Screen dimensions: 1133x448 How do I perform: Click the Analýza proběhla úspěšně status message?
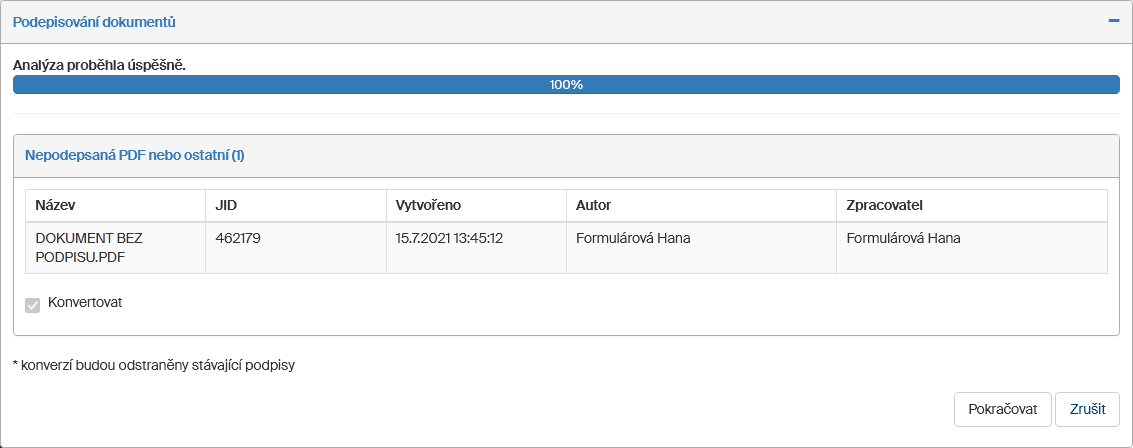(x=100, y=65)
